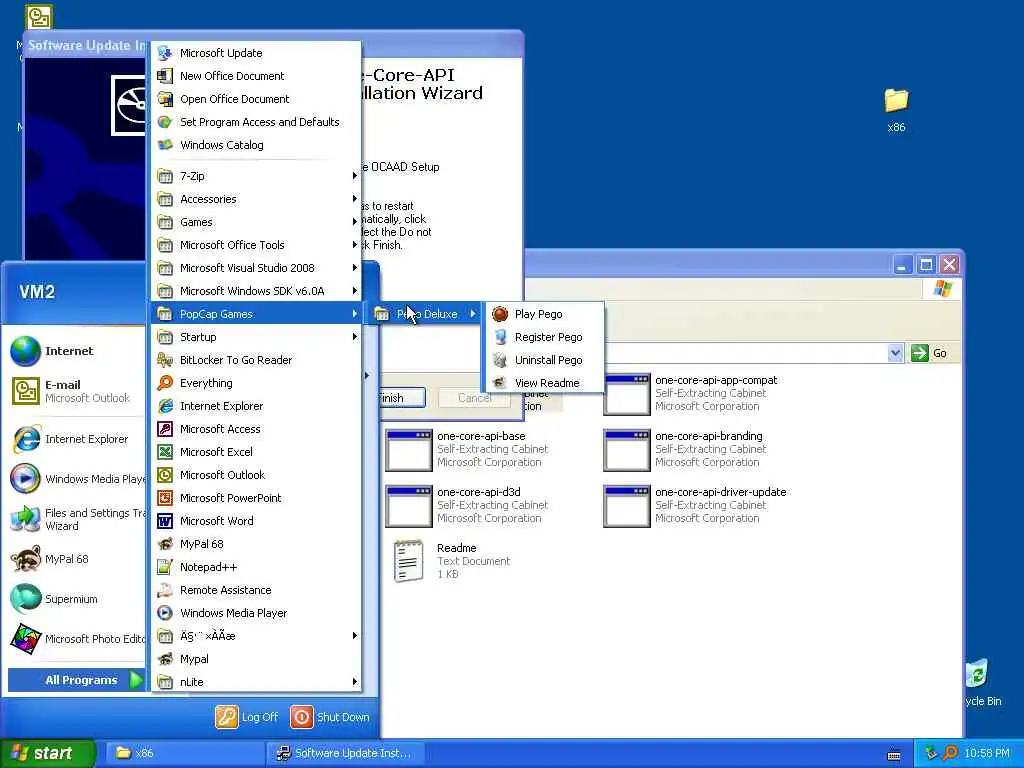Click Play Pego game entry
The width and height of the screenshot is (1024, 768).
click(x=544, y=314)
